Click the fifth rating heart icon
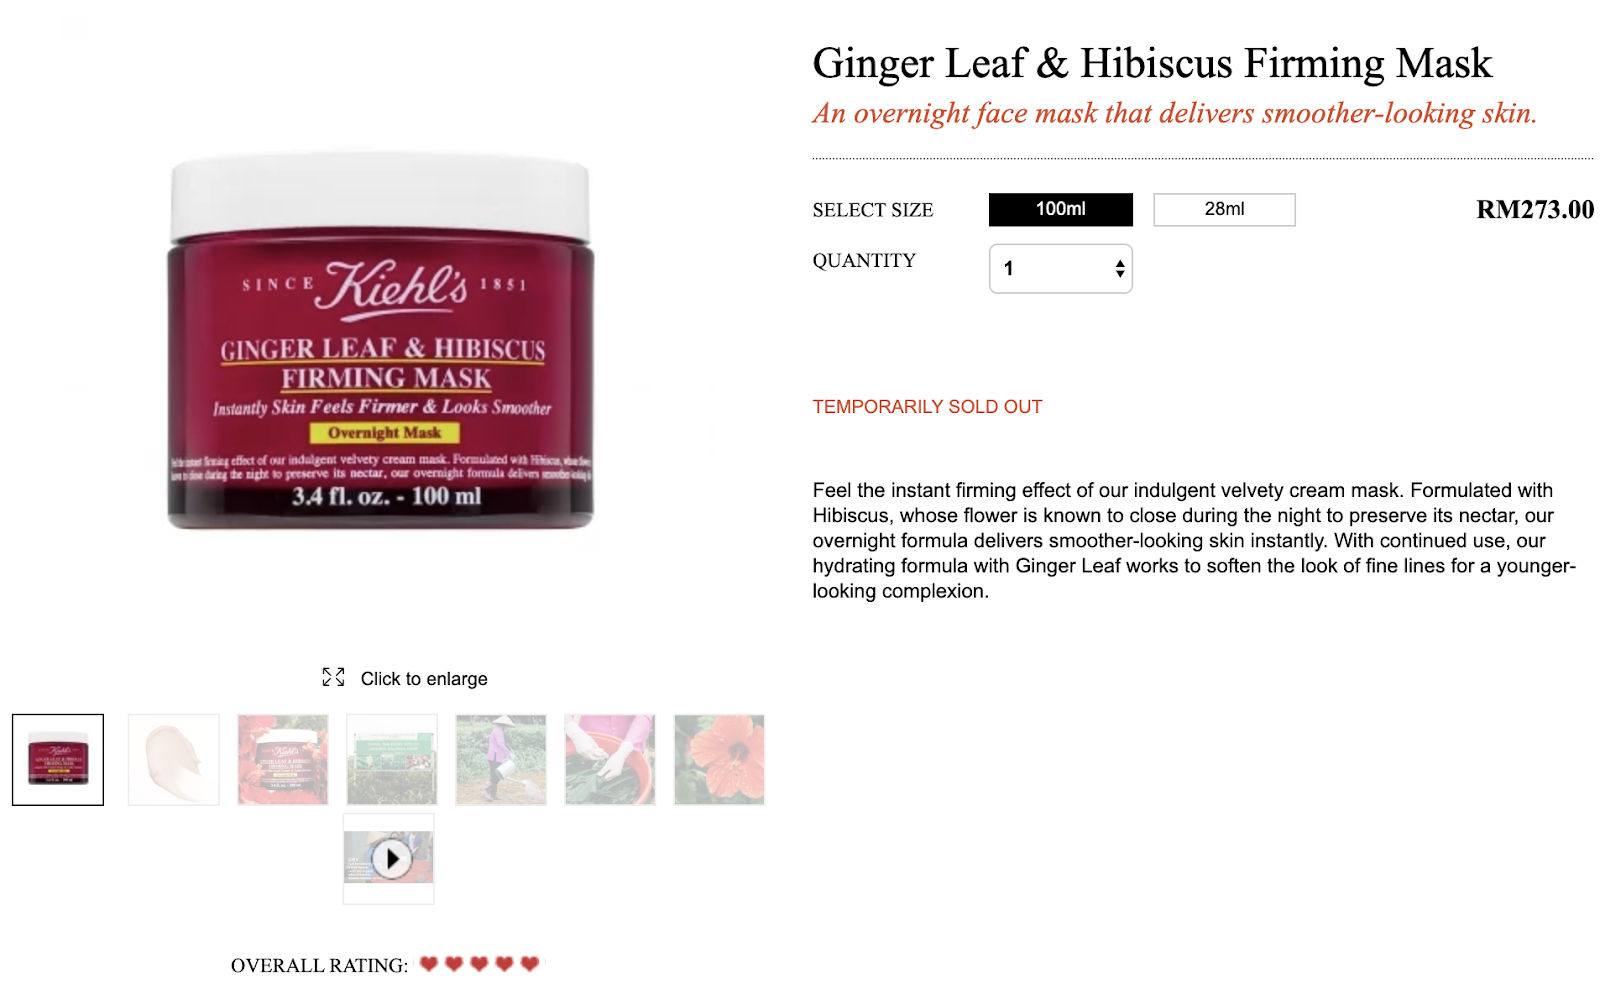Image resolution: width=1600 pixels, height=984 pixels. pos(530,964)
